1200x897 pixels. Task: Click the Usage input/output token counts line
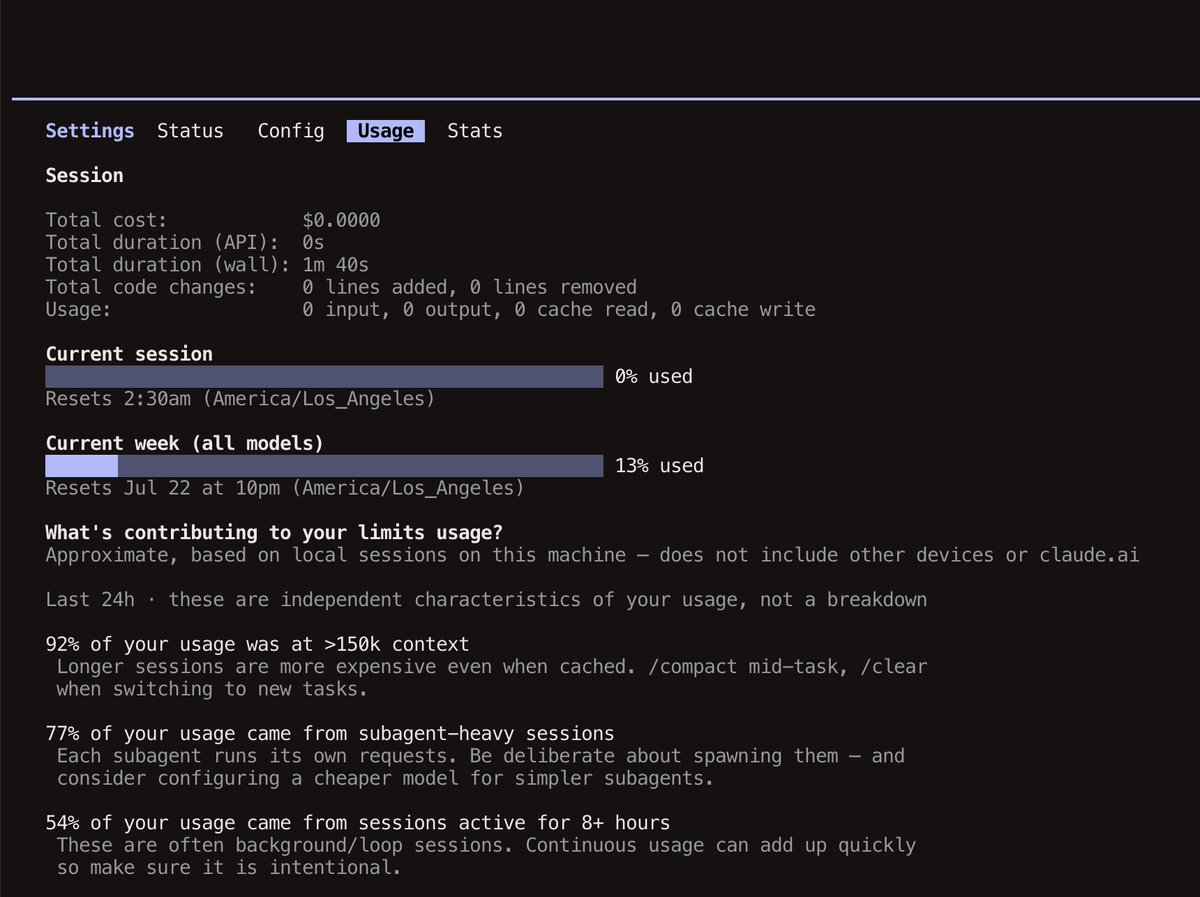point(431,310)
